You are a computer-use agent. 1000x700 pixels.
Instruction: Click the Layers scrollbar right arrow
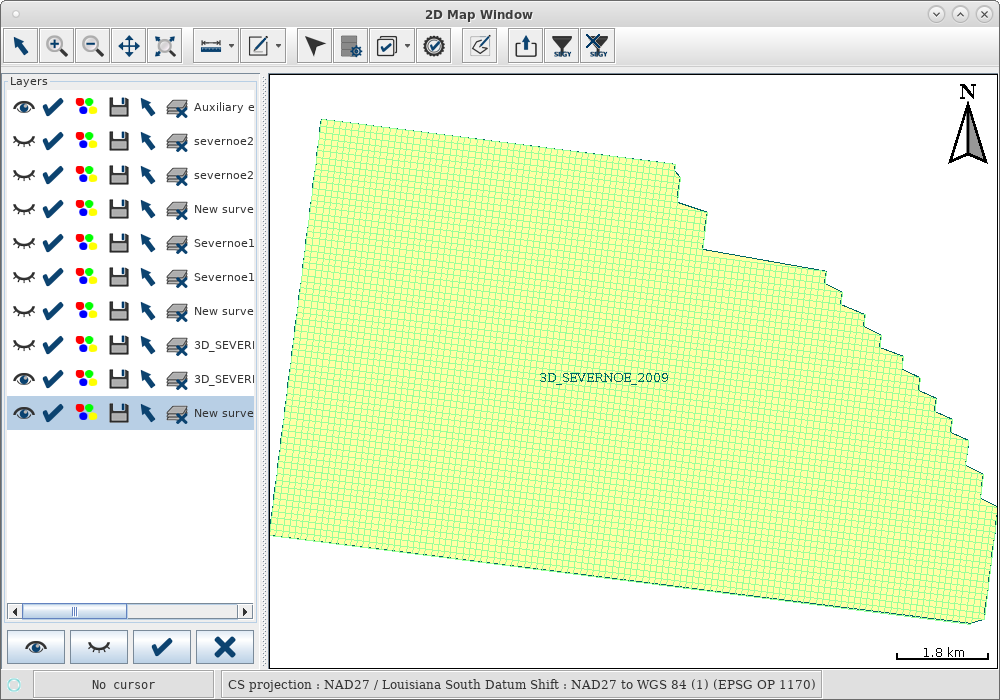tap(245, 611)
